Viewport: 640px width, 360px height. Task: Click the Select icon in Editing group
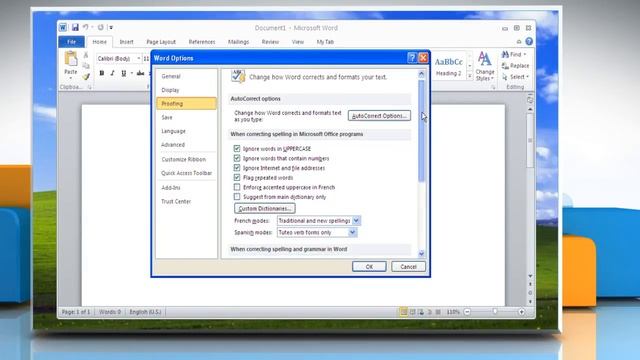coord(505,77)
